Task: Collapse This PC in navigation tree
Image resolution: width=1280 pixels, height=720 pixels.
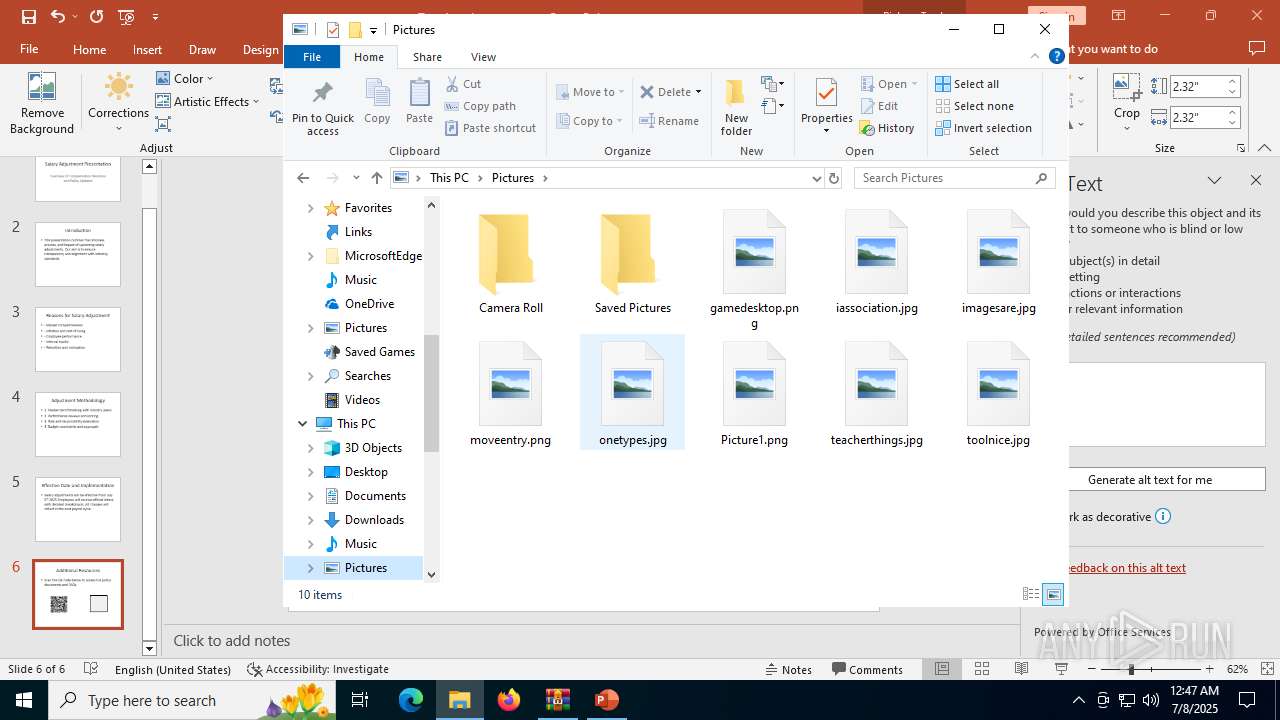Action: (x=303, y=424)
